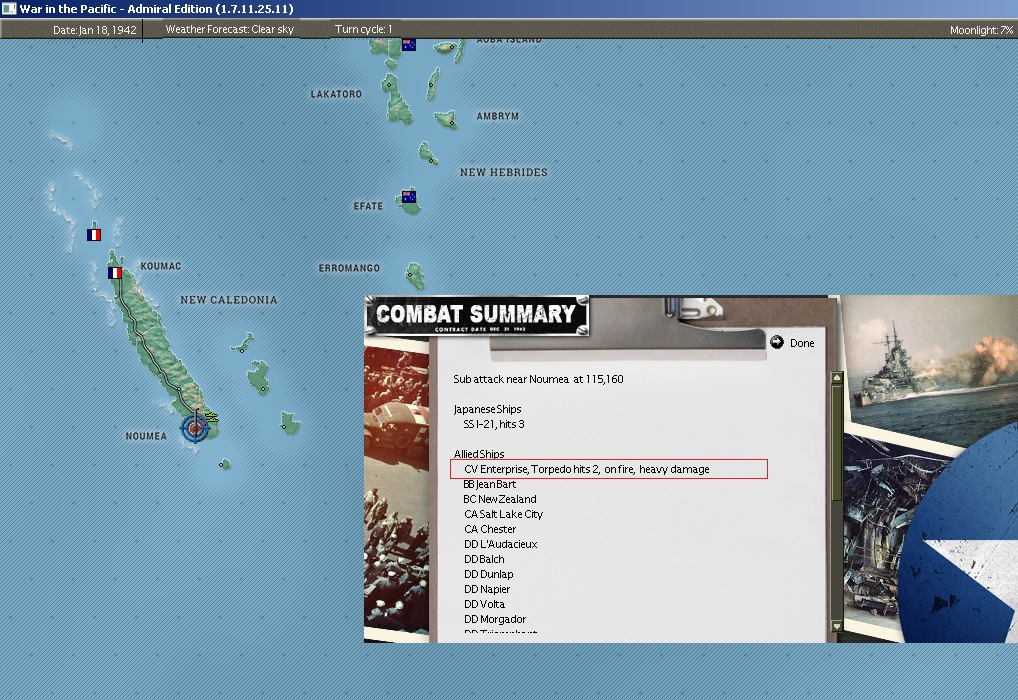Click the Erromango island base dot
1018x700 pixels.
[410, 275]
